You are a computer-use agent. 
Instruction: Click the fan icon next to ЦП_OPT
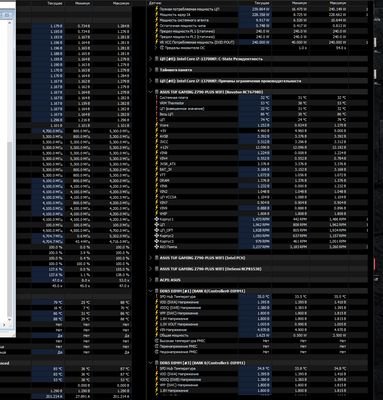point(157,231)
